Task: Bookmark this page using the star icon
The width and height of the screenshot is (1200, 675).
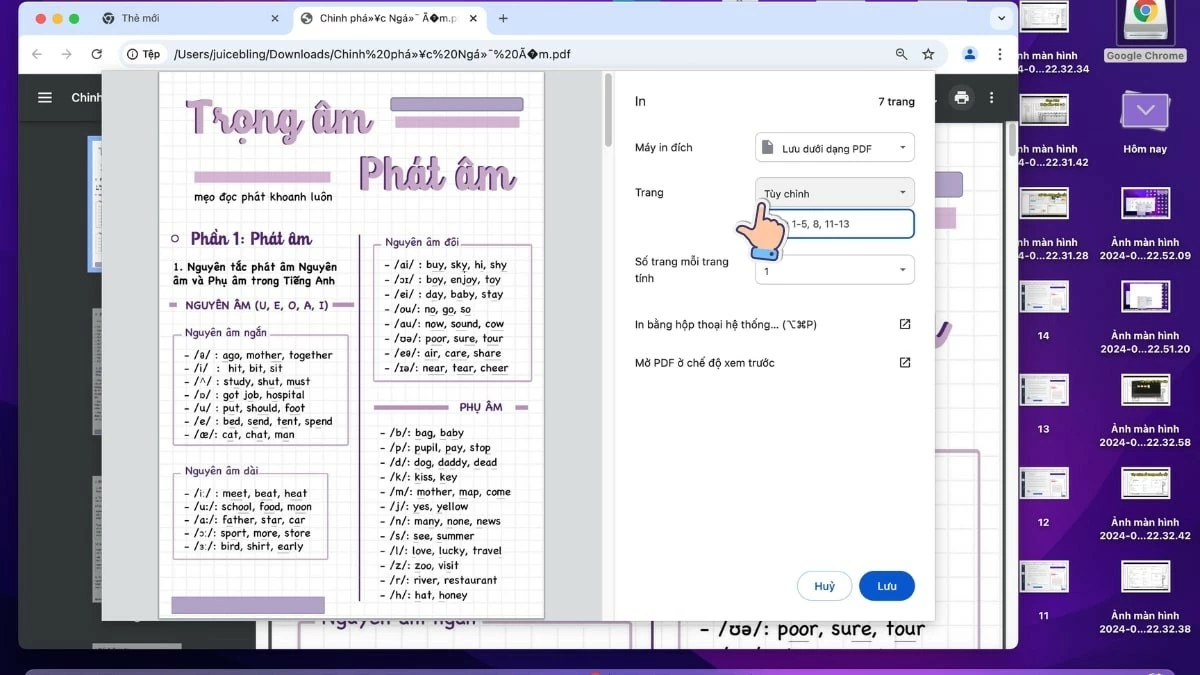Action: point(927,55)
